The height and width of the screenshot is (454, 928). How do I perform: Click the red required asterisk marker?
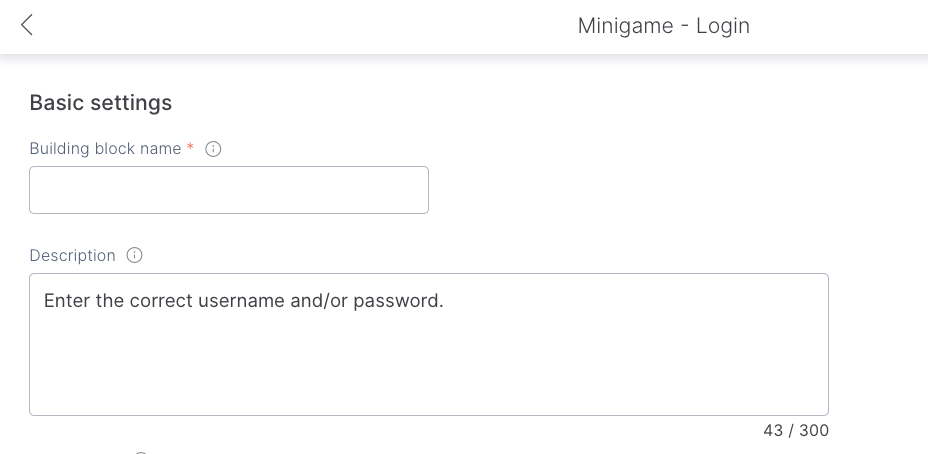click(190, 148)
